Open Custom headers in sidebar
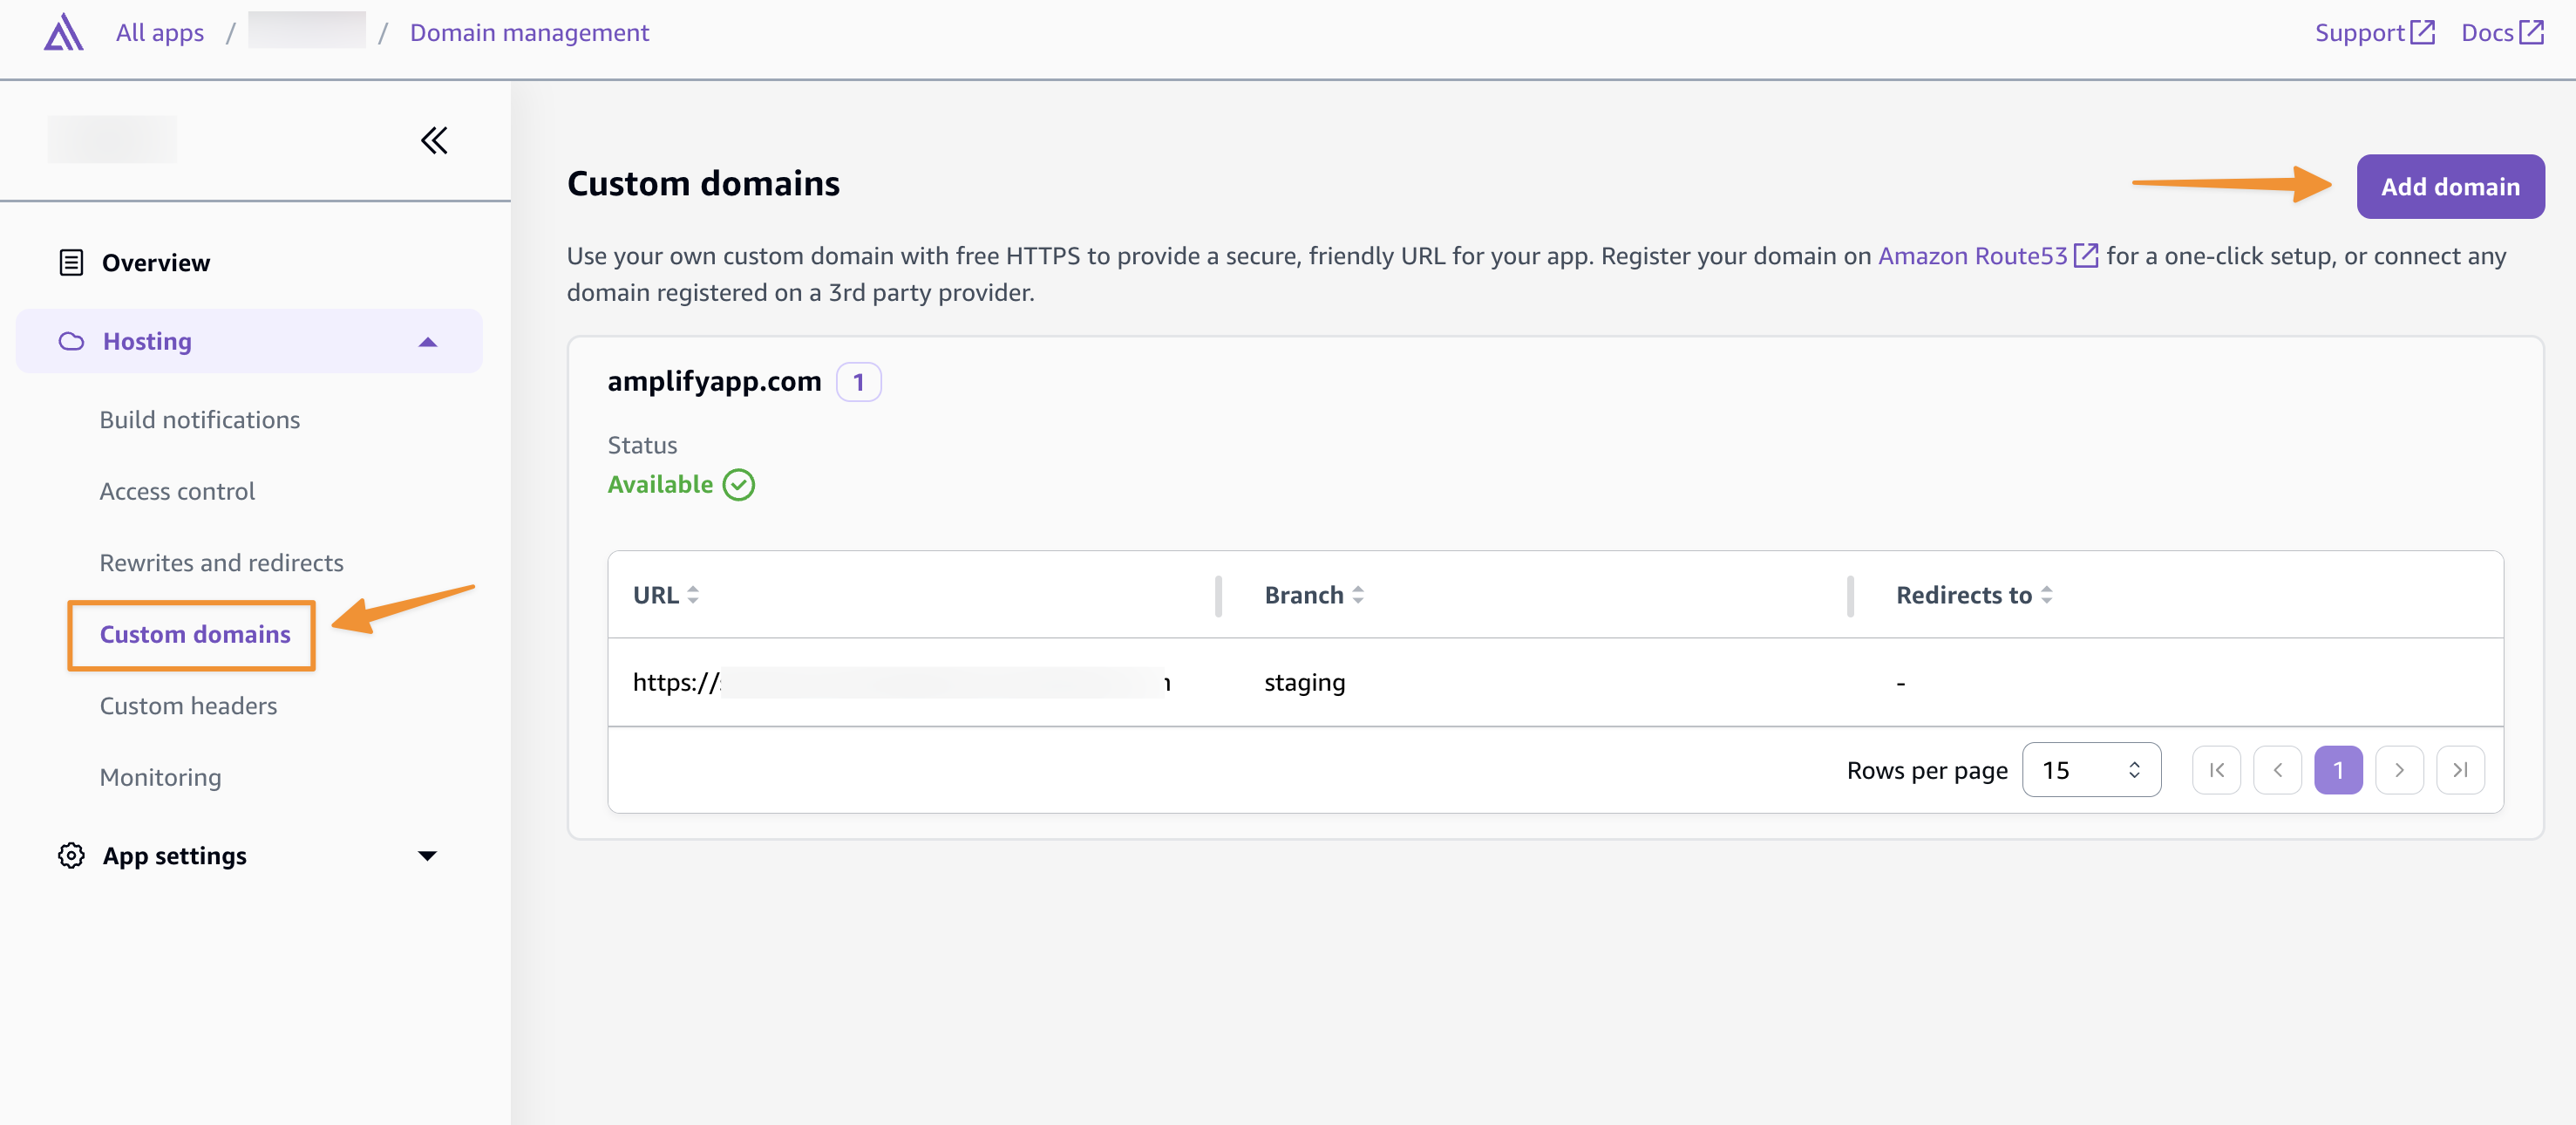The height and width of the screenshot is (1125, 2576). 188,706
